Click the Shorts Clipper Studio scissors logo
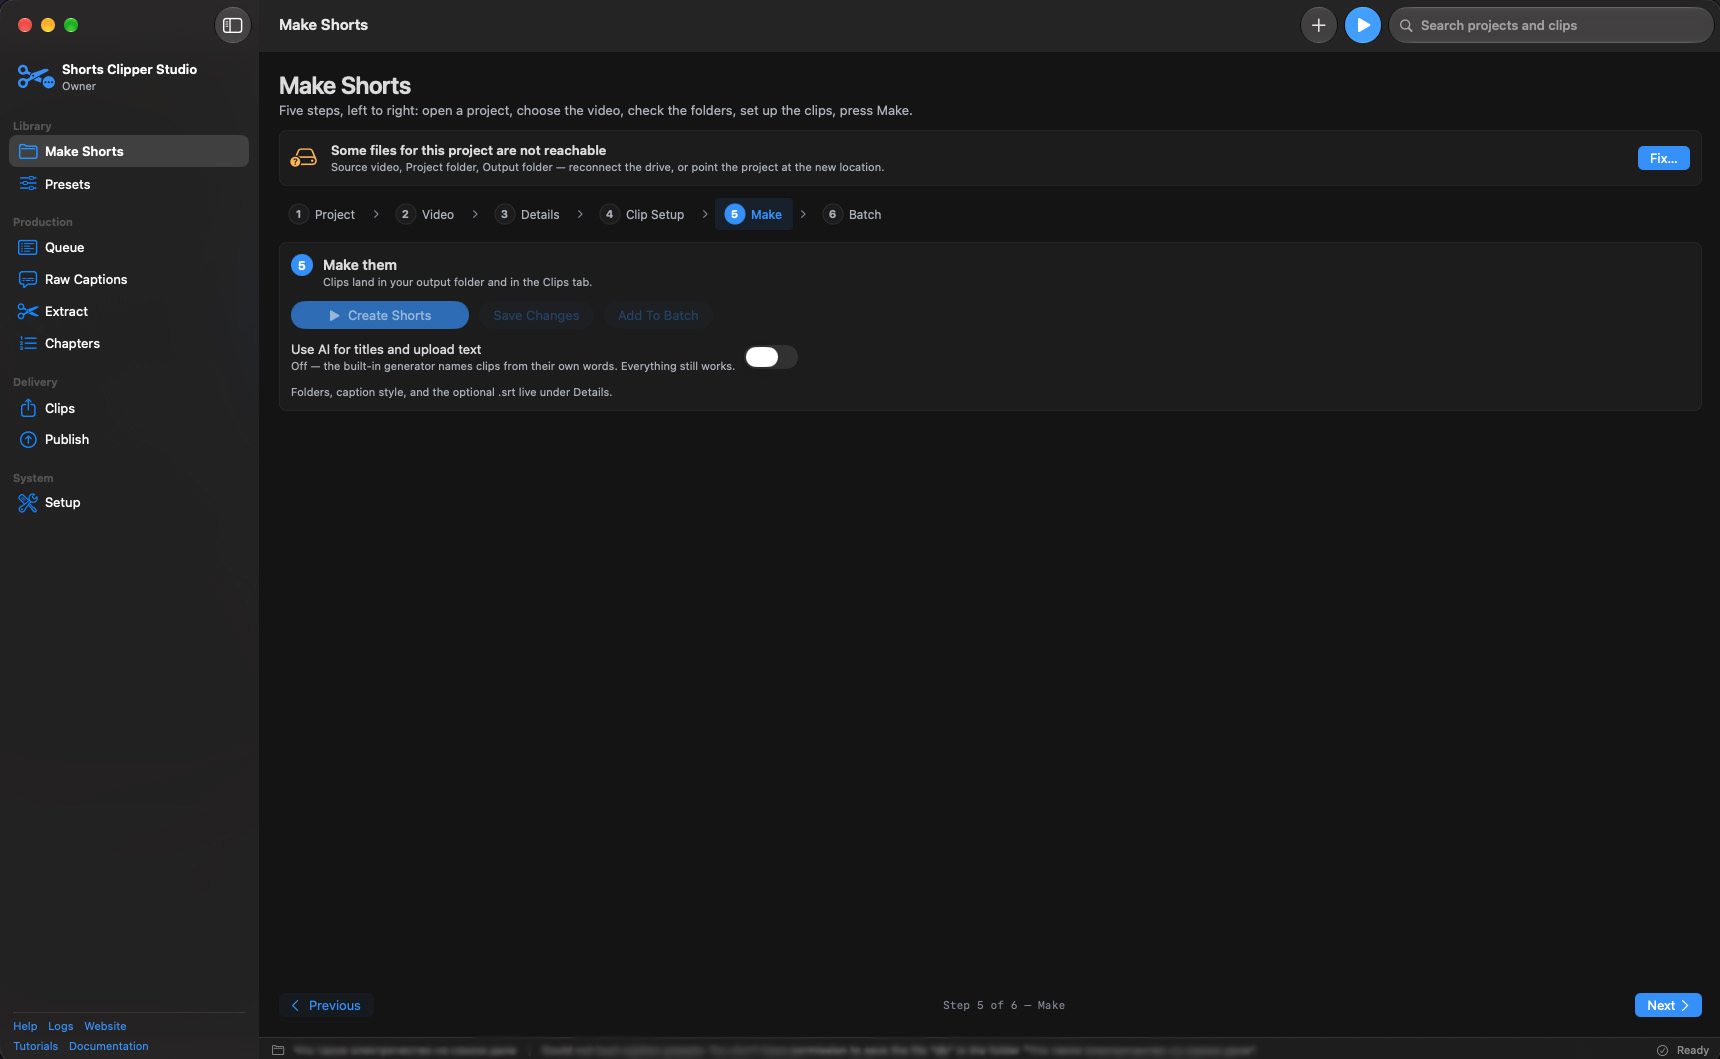1720x1059 pixels. tap(35, 77)
